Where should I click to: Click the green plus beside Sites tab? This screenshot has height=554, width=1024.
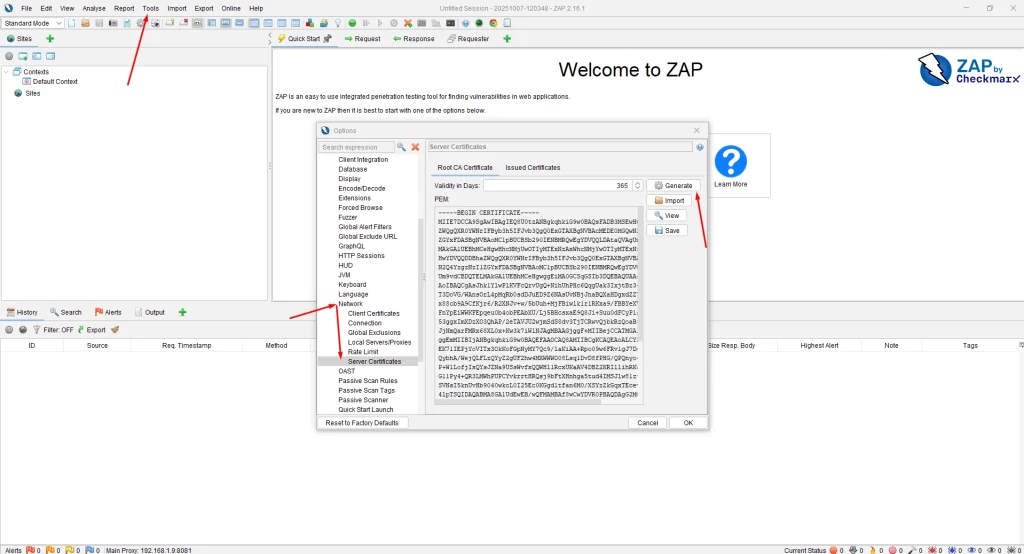point(50,38)
